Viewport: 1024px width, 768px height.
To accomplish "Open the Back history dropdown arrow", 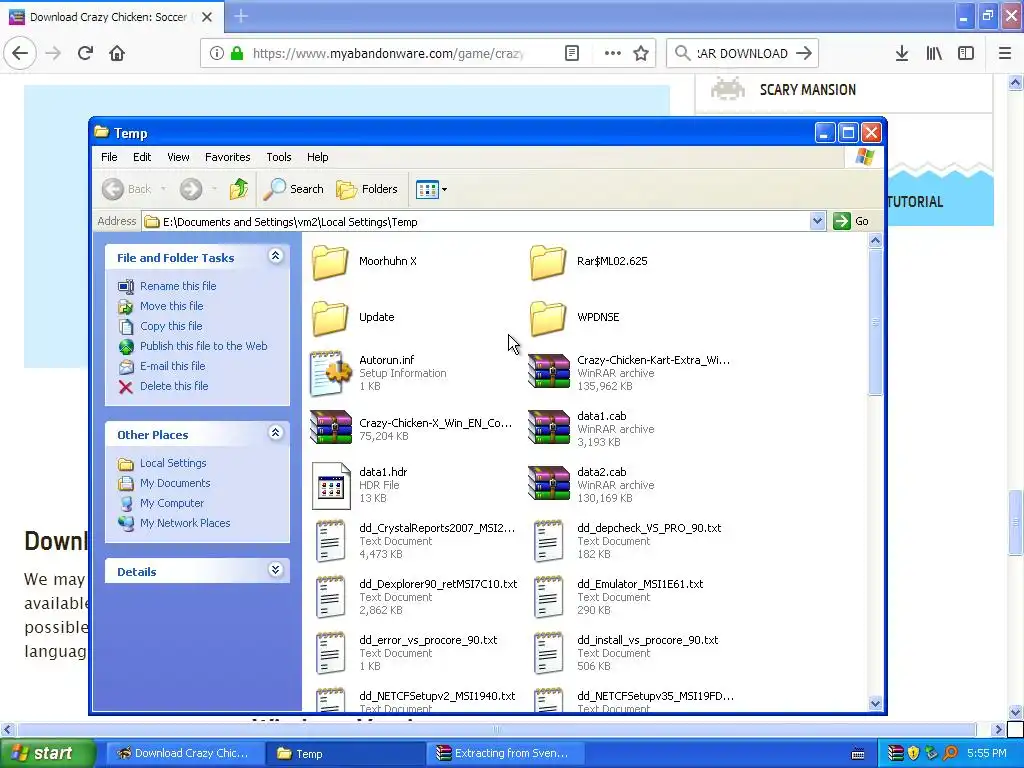I will pyautogui.click(x=163, y=189).
